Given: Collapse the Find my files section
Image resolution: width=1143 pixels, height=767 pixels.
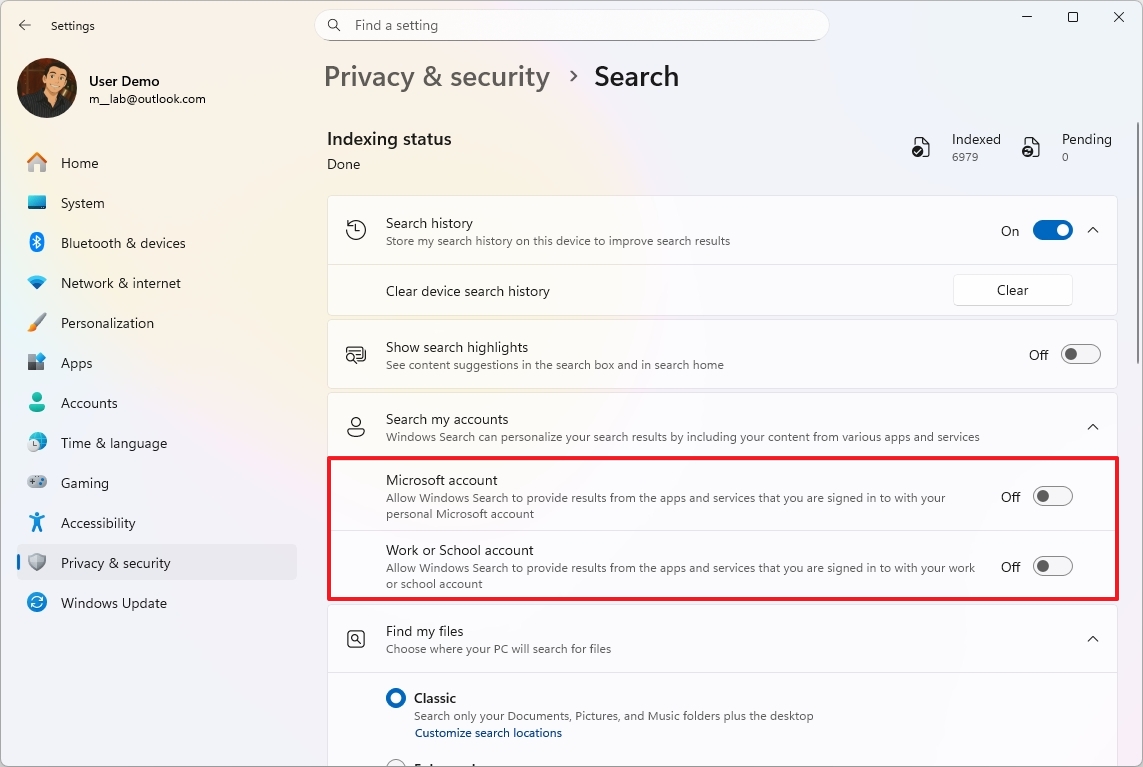Looking at the screenshot, I should (1093, 638).
